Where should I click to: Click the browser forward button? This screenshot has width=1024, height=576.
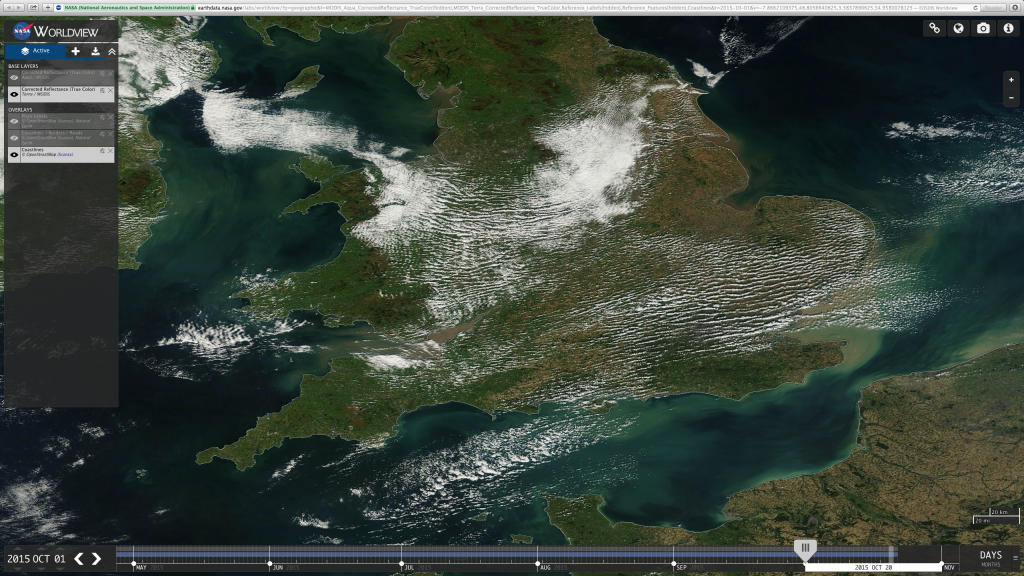pyautogui.click(x=20, y=7)
